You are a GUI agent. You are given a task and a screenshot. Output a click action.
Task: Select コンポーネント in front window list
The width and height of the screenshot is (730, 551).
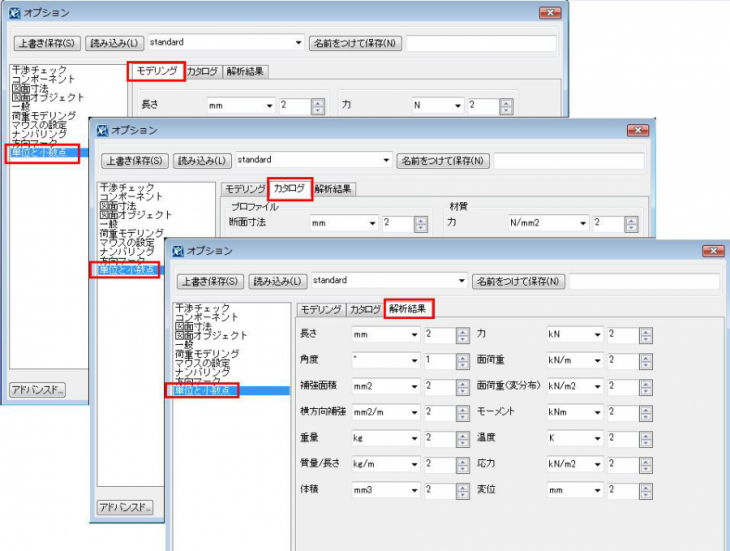pyautogui.click(x=207, y=317)
